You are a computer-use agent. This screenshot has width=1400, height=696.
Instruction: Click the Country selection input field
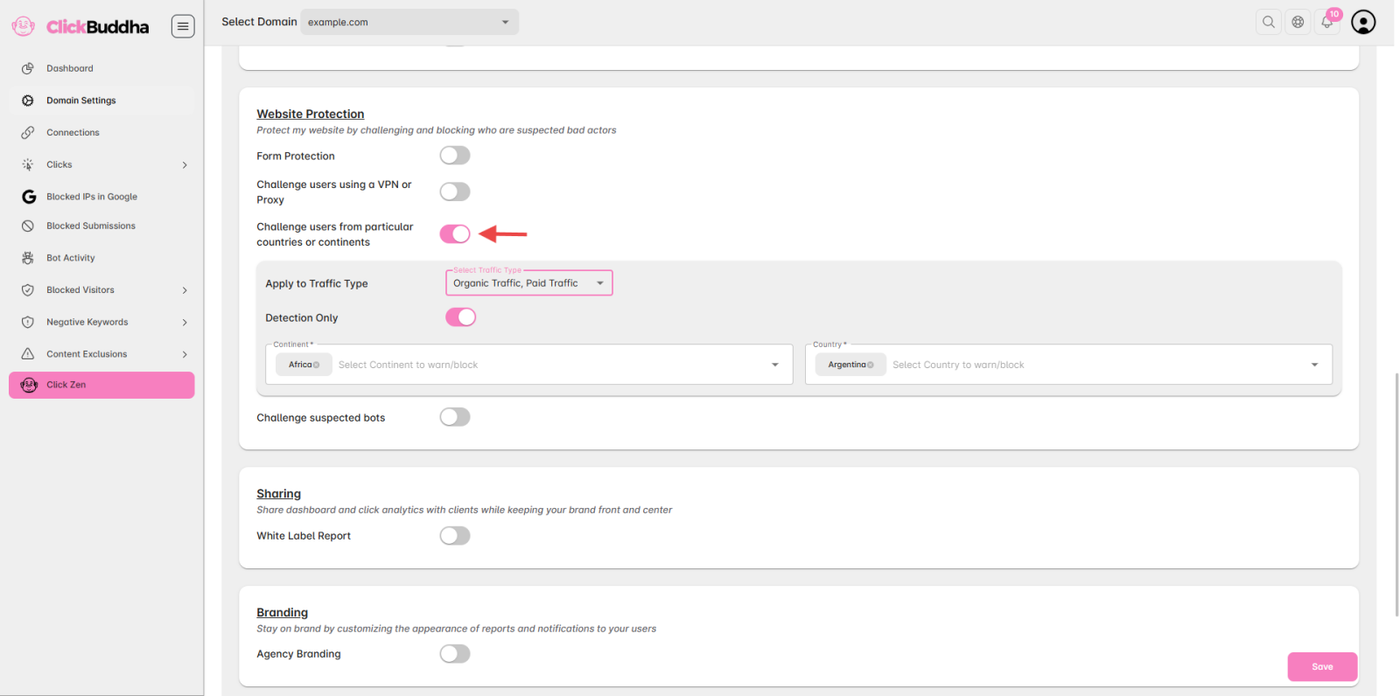tap(1090, 365)
